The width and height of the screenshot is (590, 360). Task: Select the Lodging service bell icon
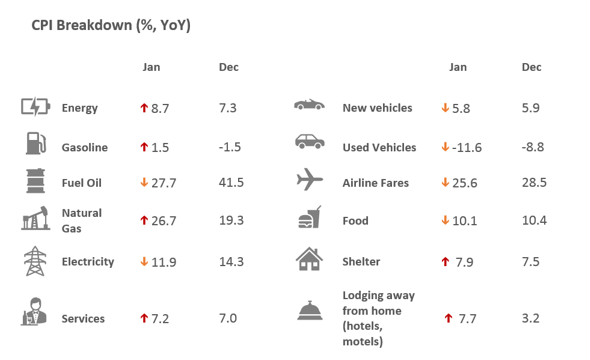pyautogui.click(x=310, y=311)
